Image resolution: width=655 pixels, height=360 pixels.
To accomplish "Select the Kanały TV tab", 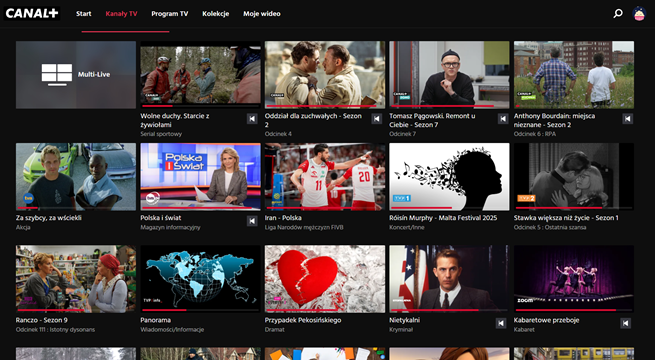I will pos(121,14).
